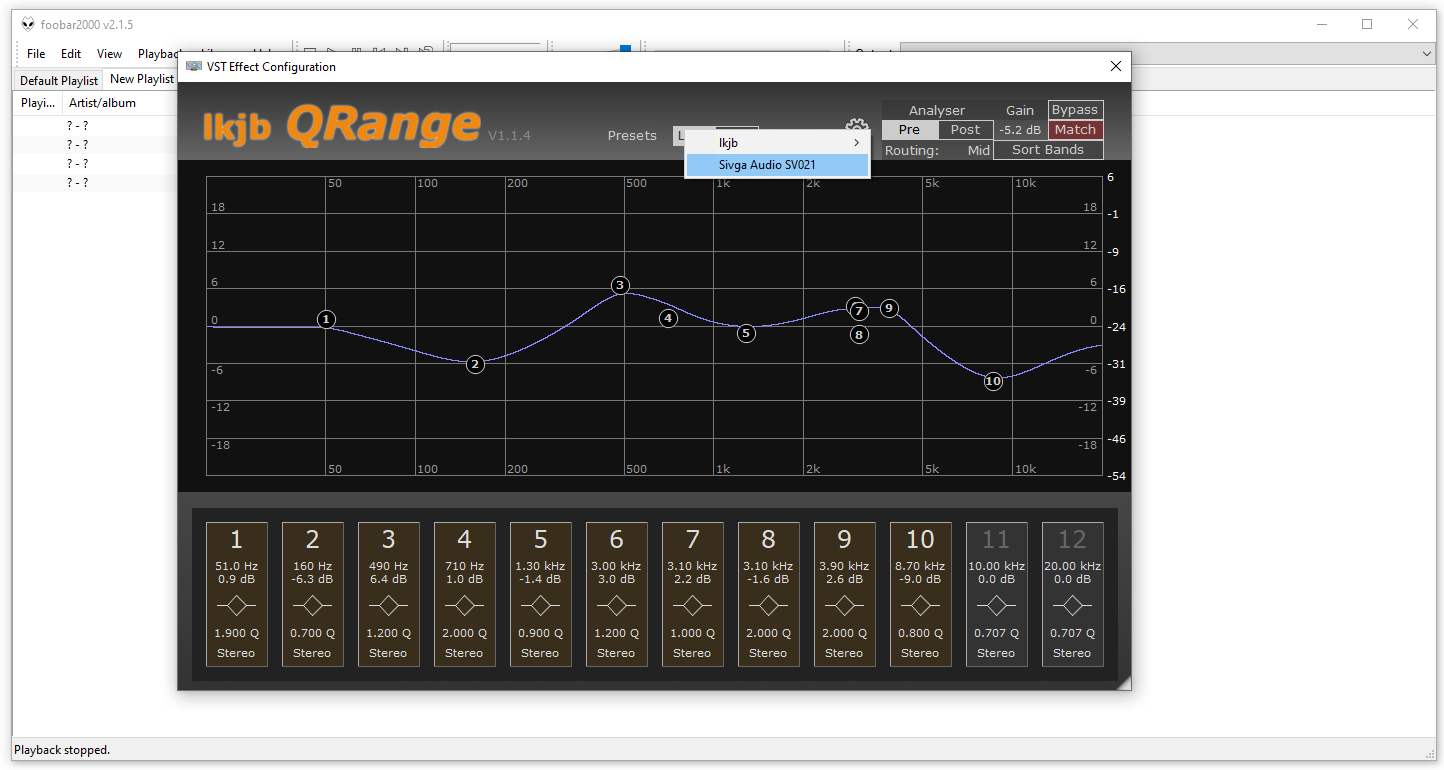Select EQ node 8 on the graph
The image size is (1444, 770).
(x=859, y=335)
